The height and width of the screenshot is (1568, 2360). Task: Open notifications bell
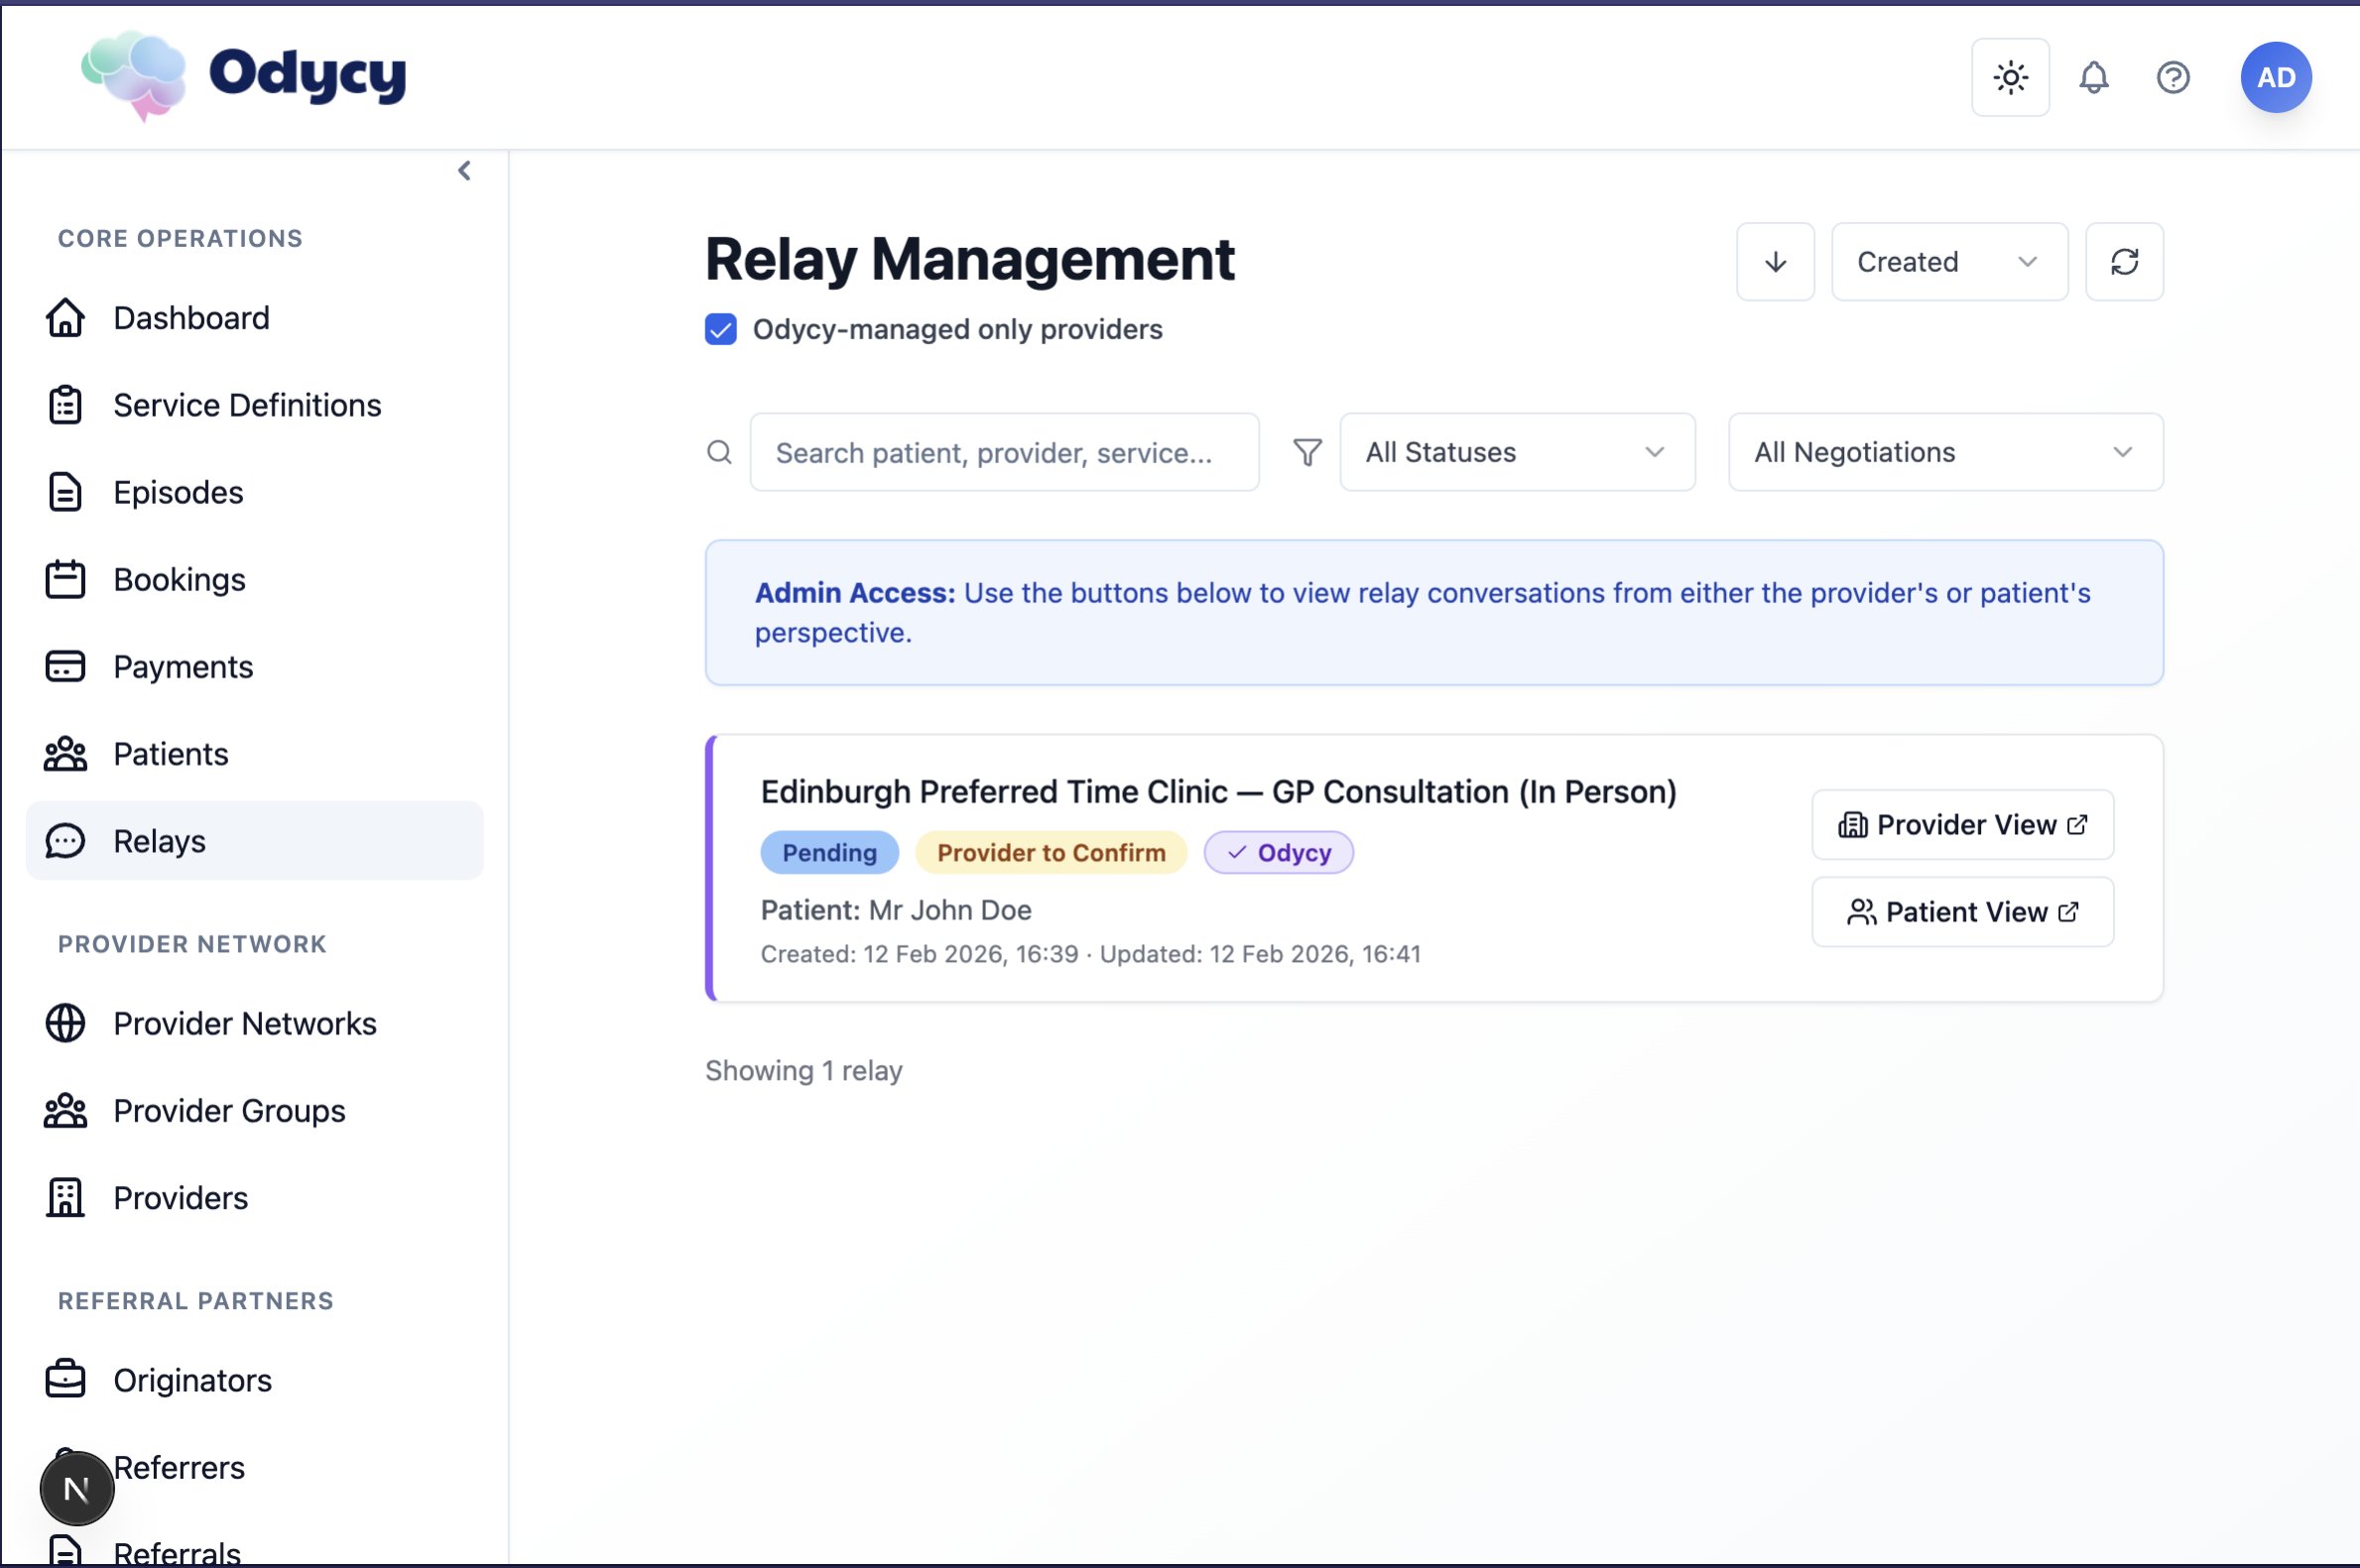2093,77
